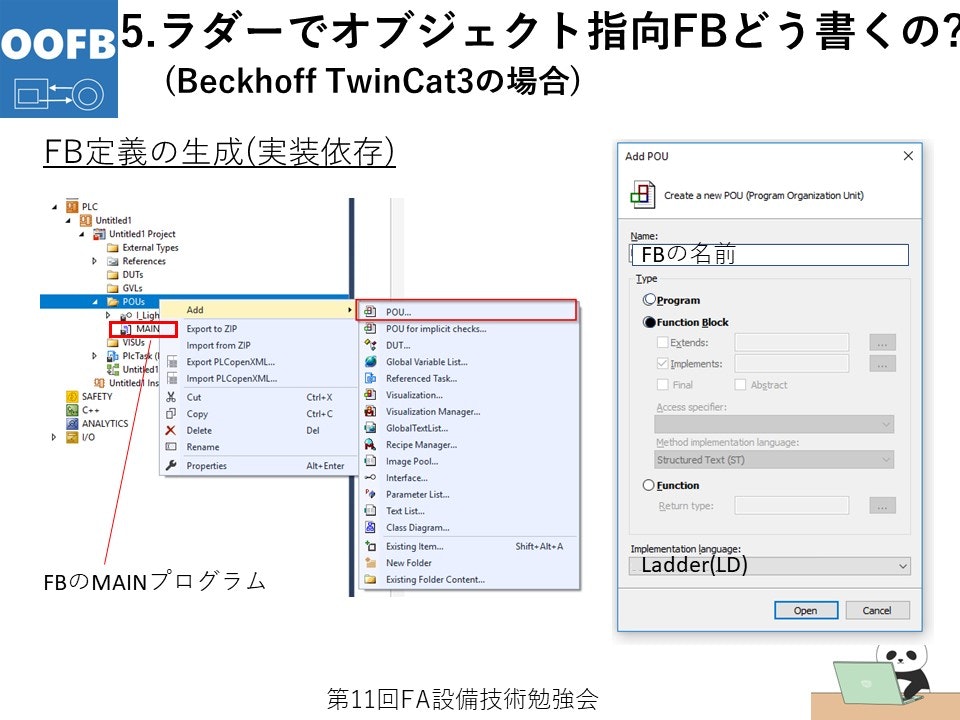Viewport: 960px width, 720px height.
Task: Choose Existing Item... entry
Action: (x=414, y=546)
